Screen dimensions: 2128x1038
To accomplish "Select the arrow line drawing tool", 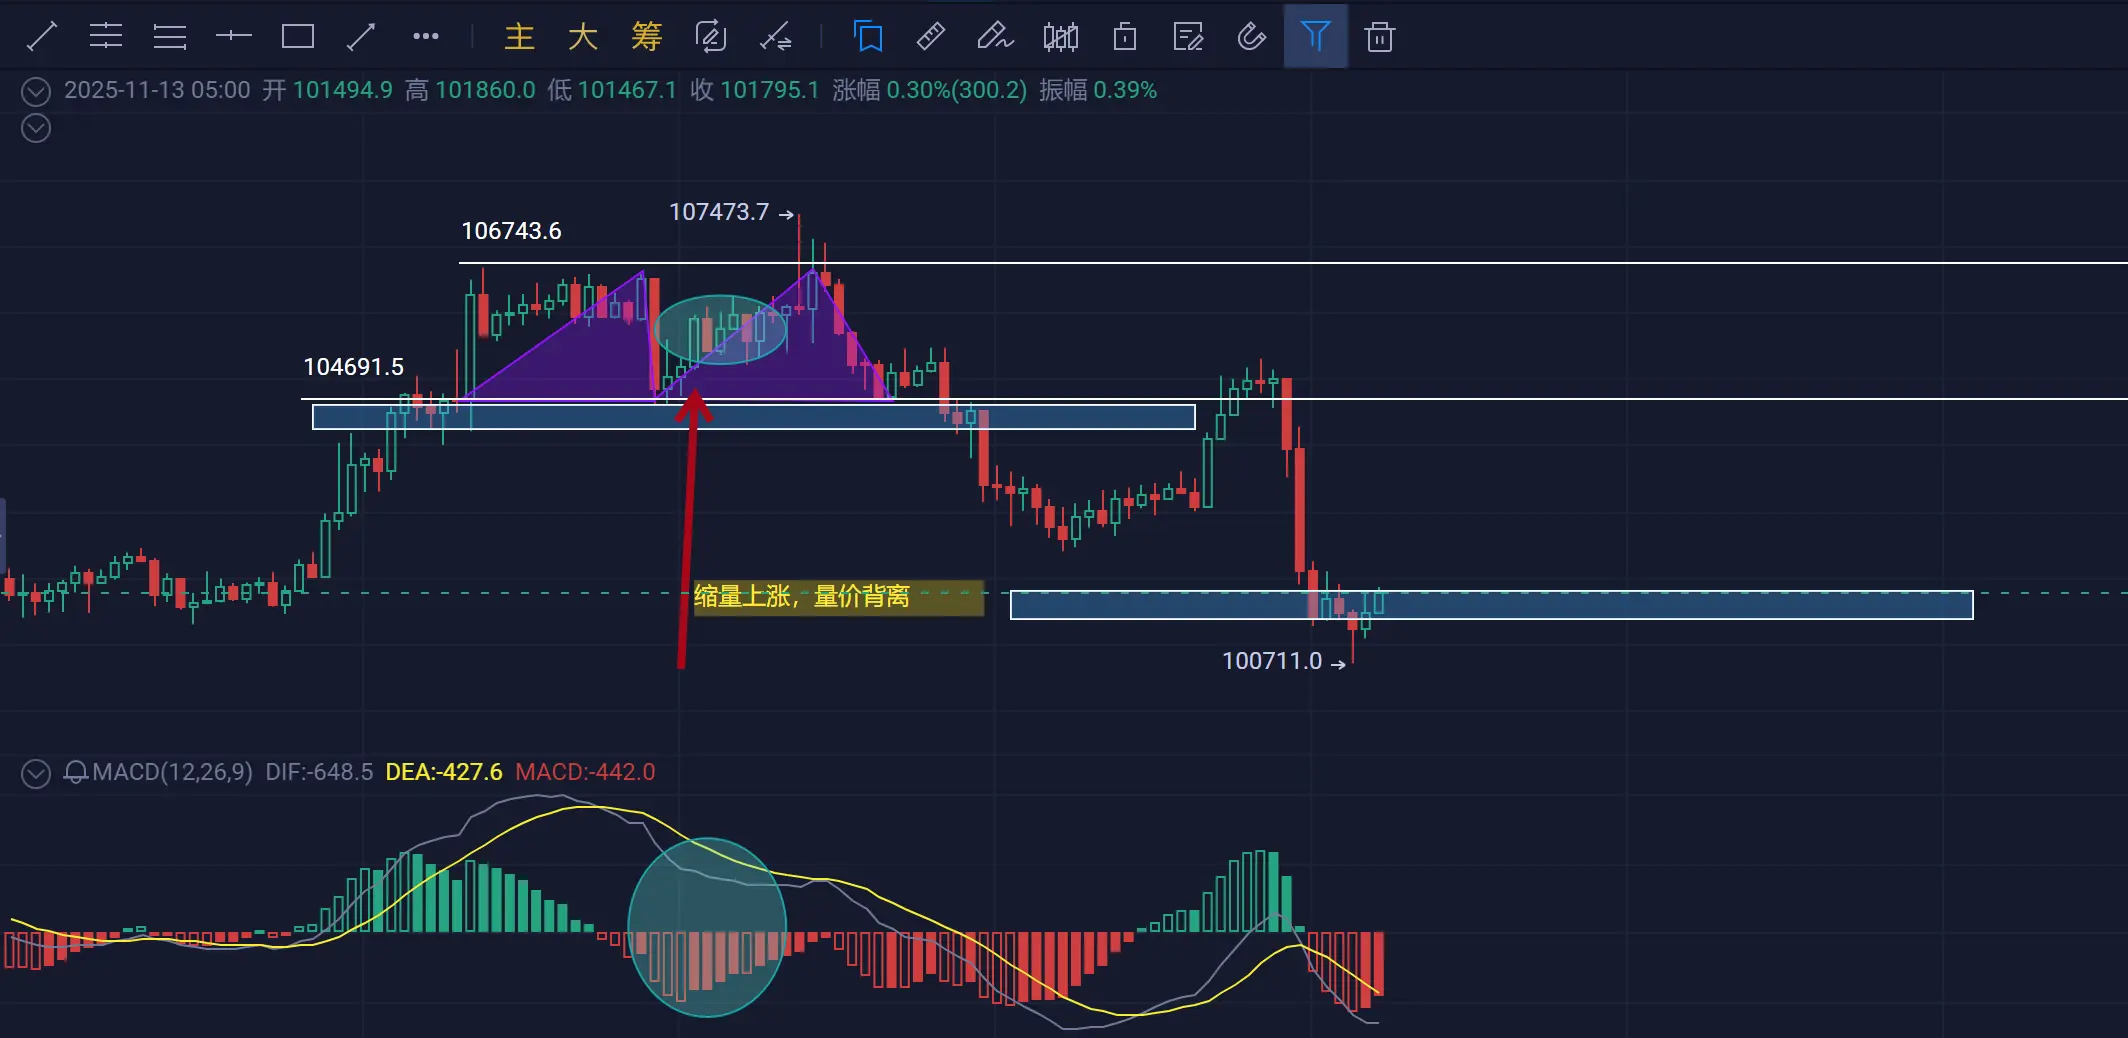I will click(x=361, y=37).
